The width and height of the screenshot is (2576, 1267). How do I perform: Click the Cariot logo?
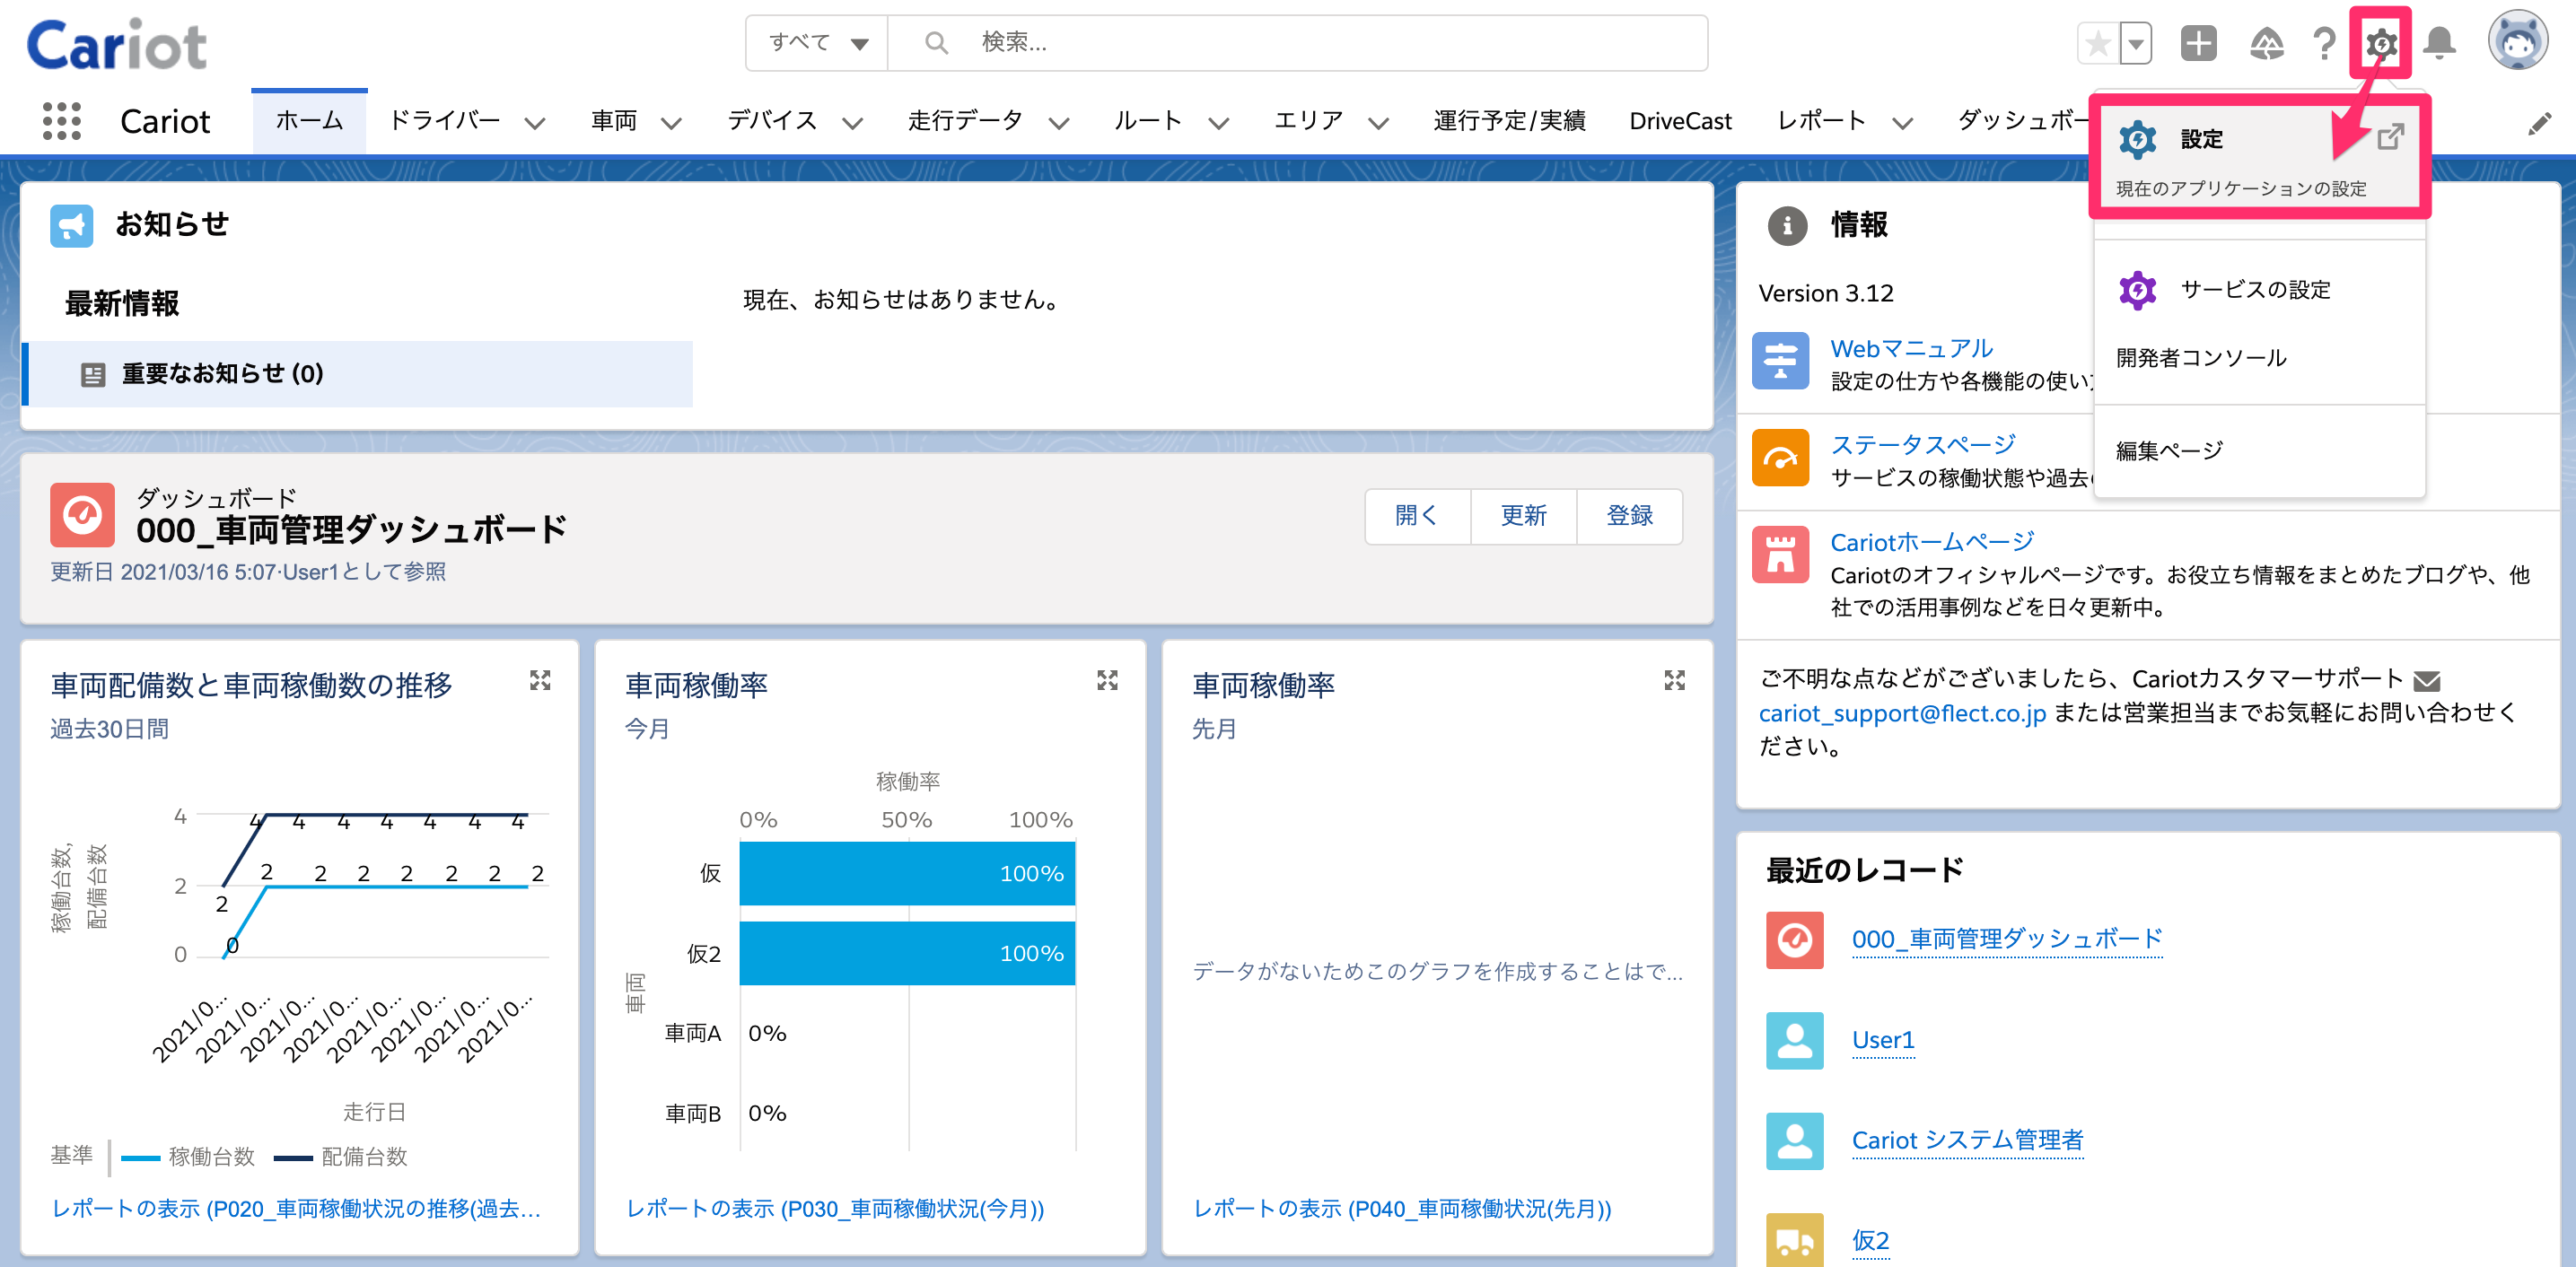[x=117, y=43]
